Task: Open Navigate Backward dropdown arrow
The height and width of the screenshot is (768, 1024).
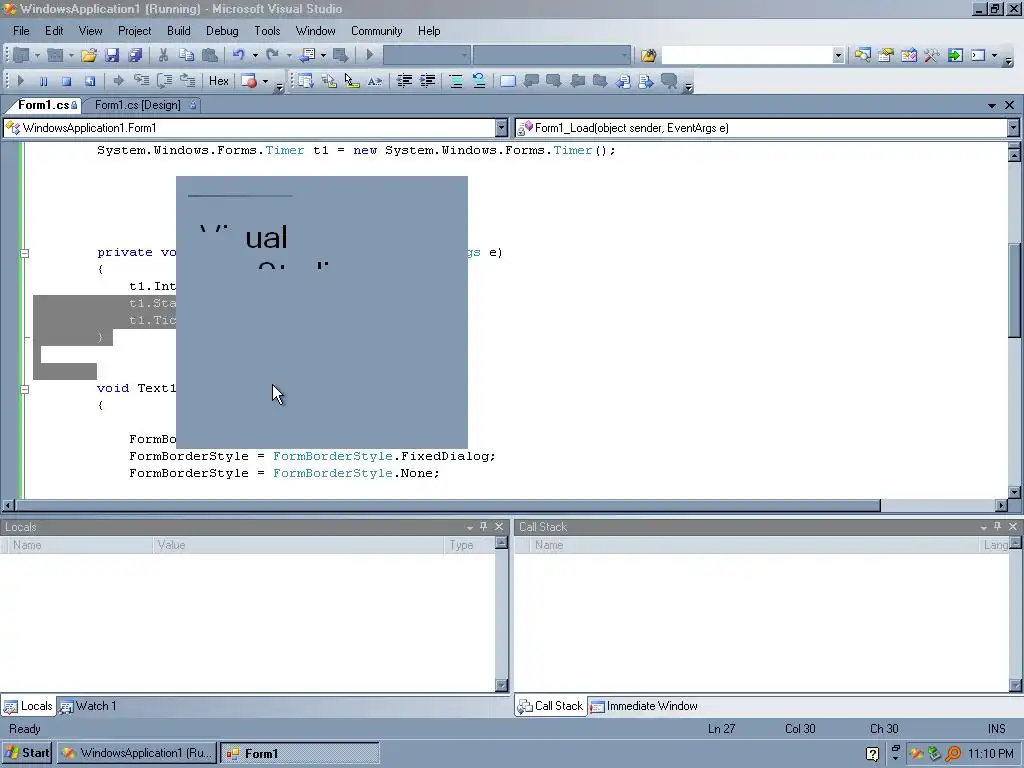Action: [x=323, y=56]
